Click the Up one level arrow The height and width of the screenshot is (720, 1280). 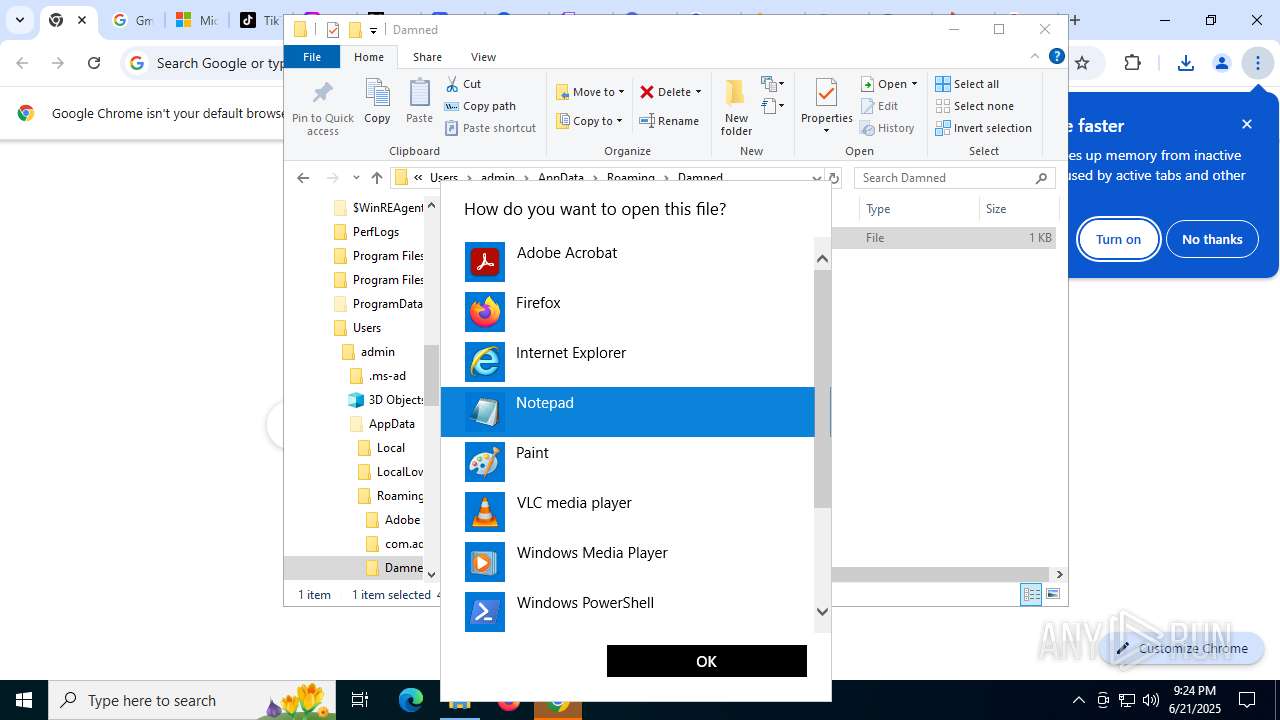pyautogui.click(x=376, y=178)
